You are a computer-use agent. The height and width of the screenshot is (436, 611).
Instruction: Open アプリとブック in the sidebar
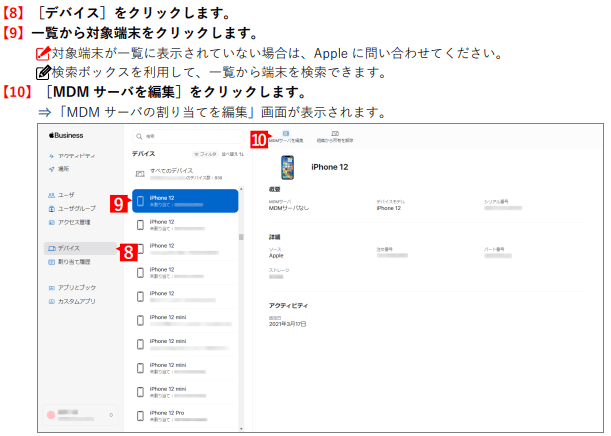tap(72, 288)
